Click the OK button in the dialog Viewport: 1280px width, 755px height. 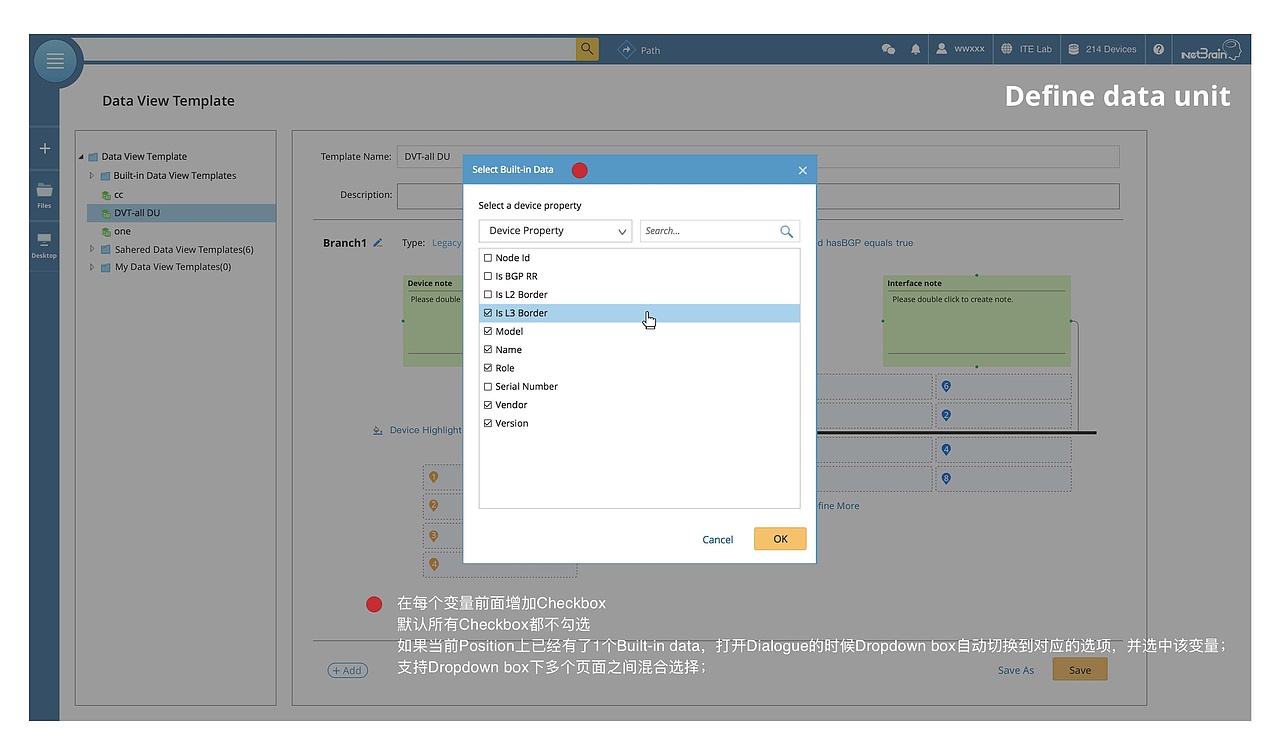[x=780, y=538]
